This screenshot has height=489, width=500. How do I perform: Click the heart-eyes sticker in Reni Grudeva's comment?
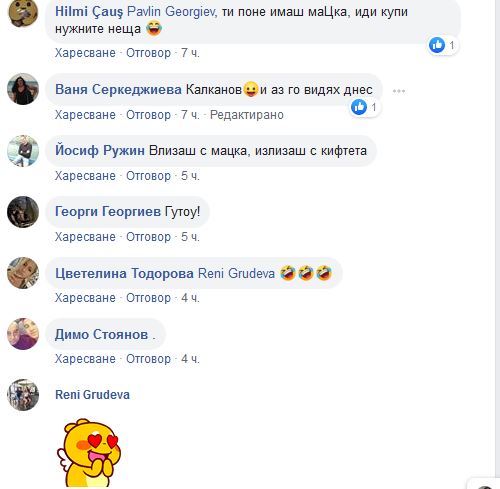[88, 453]
